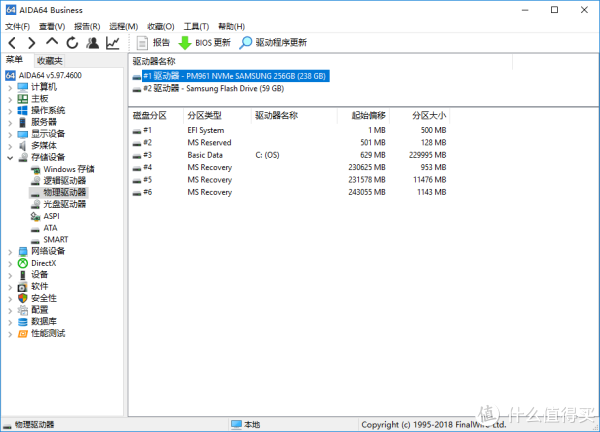Open the user manage icon in toolbar
The height and width of the screenshot is (432, 600).
click(92, 43)
